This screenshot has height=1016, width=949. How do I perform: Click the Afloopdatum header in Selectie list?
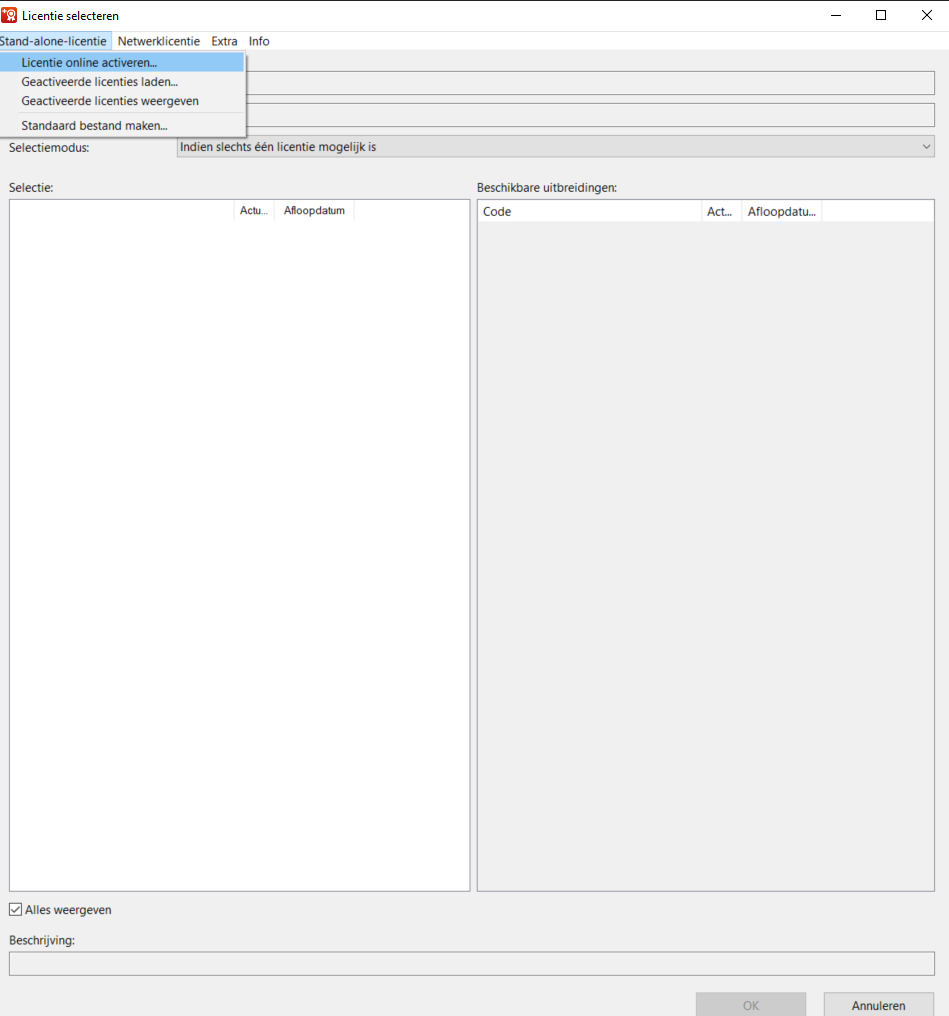pyautogui.click(x=314, y=211)
